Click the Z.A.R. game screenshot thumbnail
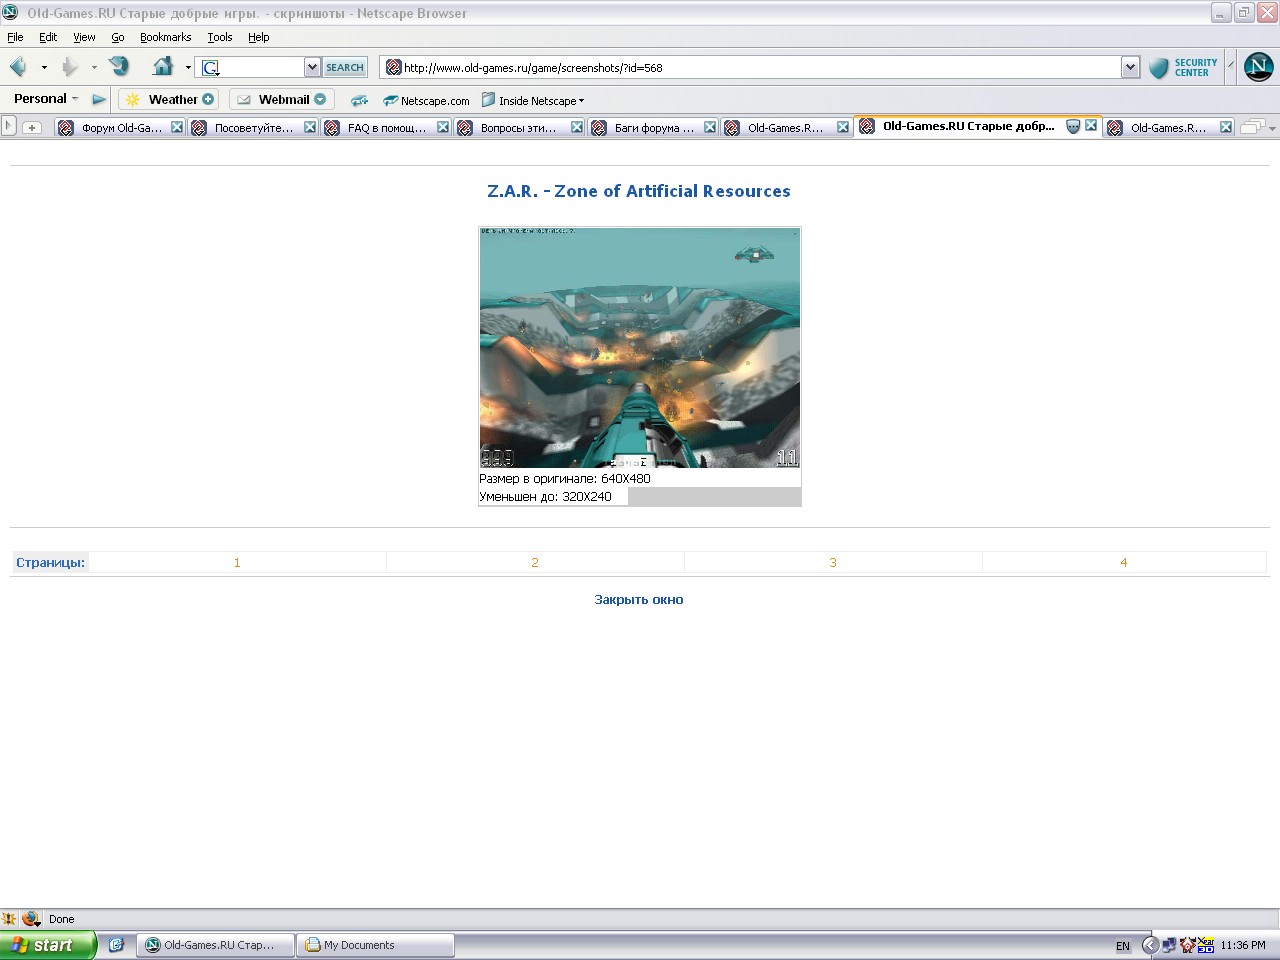Viewport: 1280px width, 960px height. click(x=640, y=348)
